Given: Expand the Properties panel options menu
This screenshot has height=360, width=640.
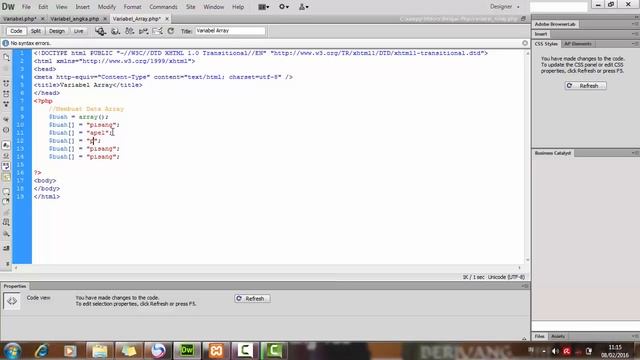Looking at the screenshot, I should pos(525,286).
